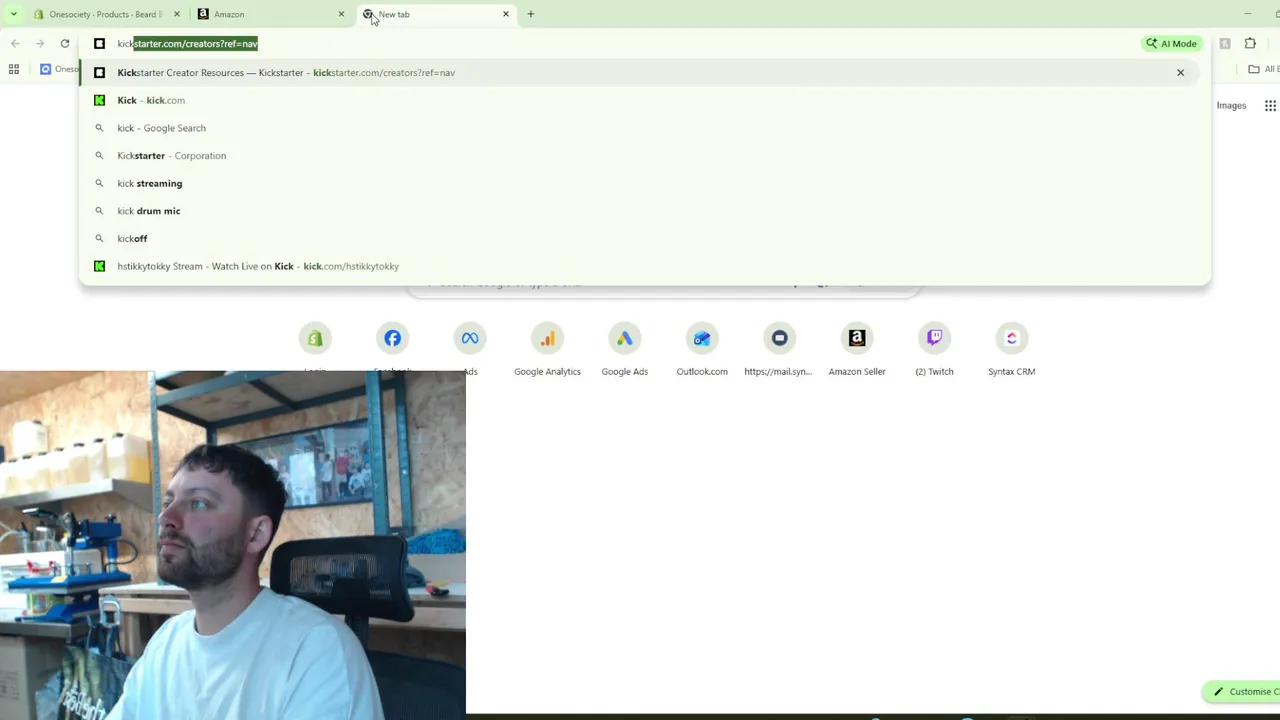Click the grey extension icon beside Extensions
This screenshot has width=1280, height=720.
coord(1225,43)
